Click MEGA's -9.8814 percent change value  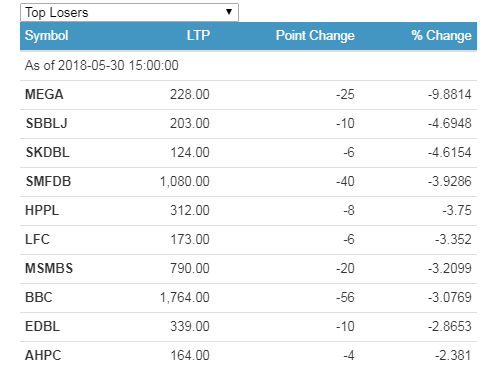coord(450,94)
